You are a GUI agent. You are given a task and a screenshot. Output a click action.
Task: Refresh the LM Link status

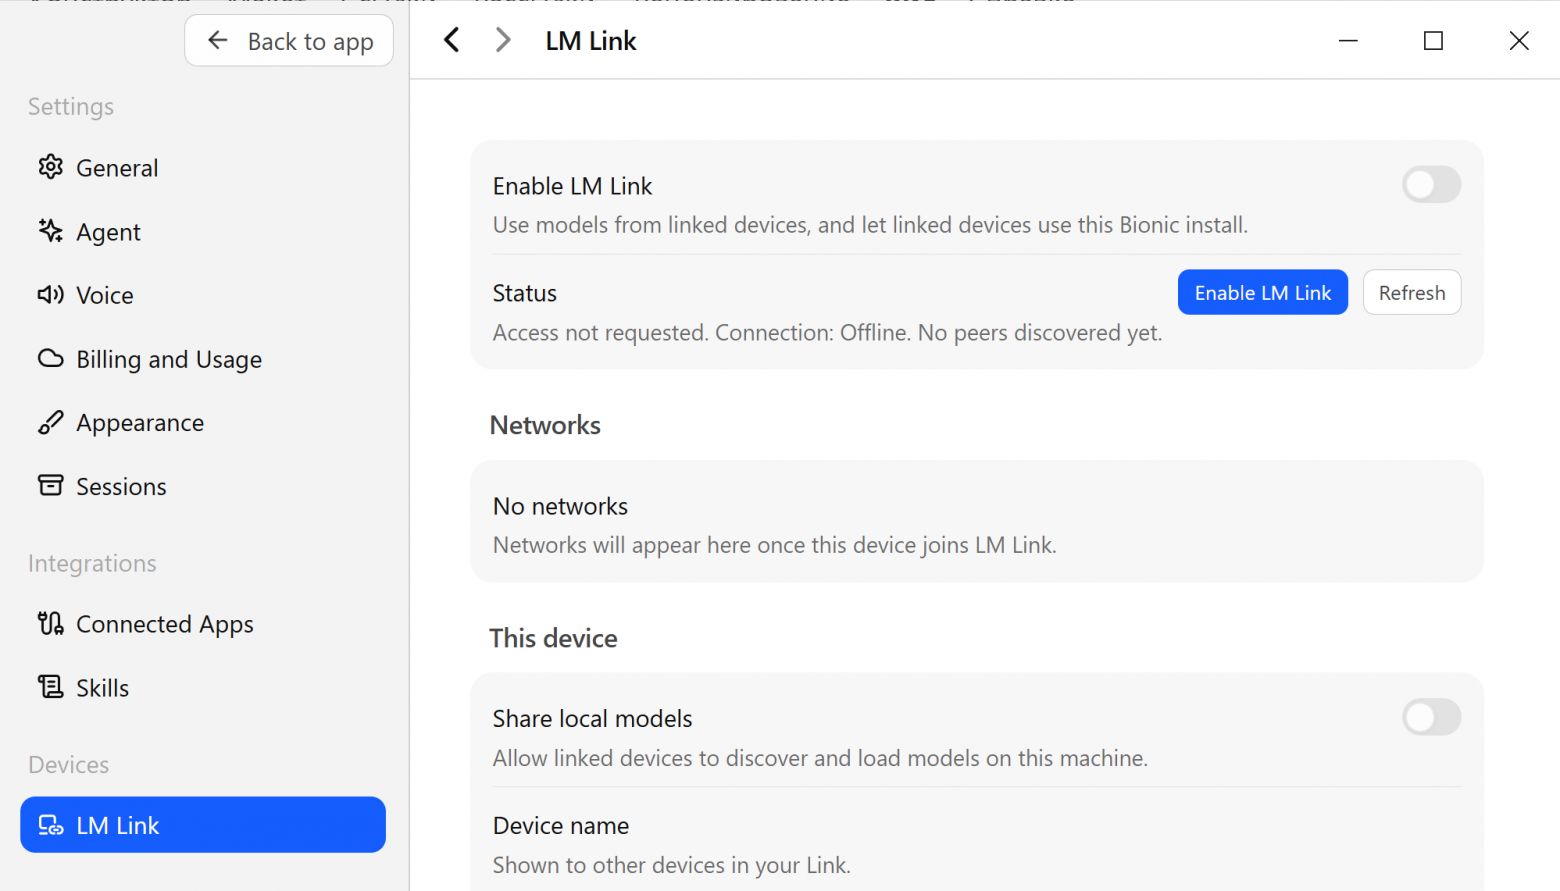pyautogui.click(x=1412, y=292)
